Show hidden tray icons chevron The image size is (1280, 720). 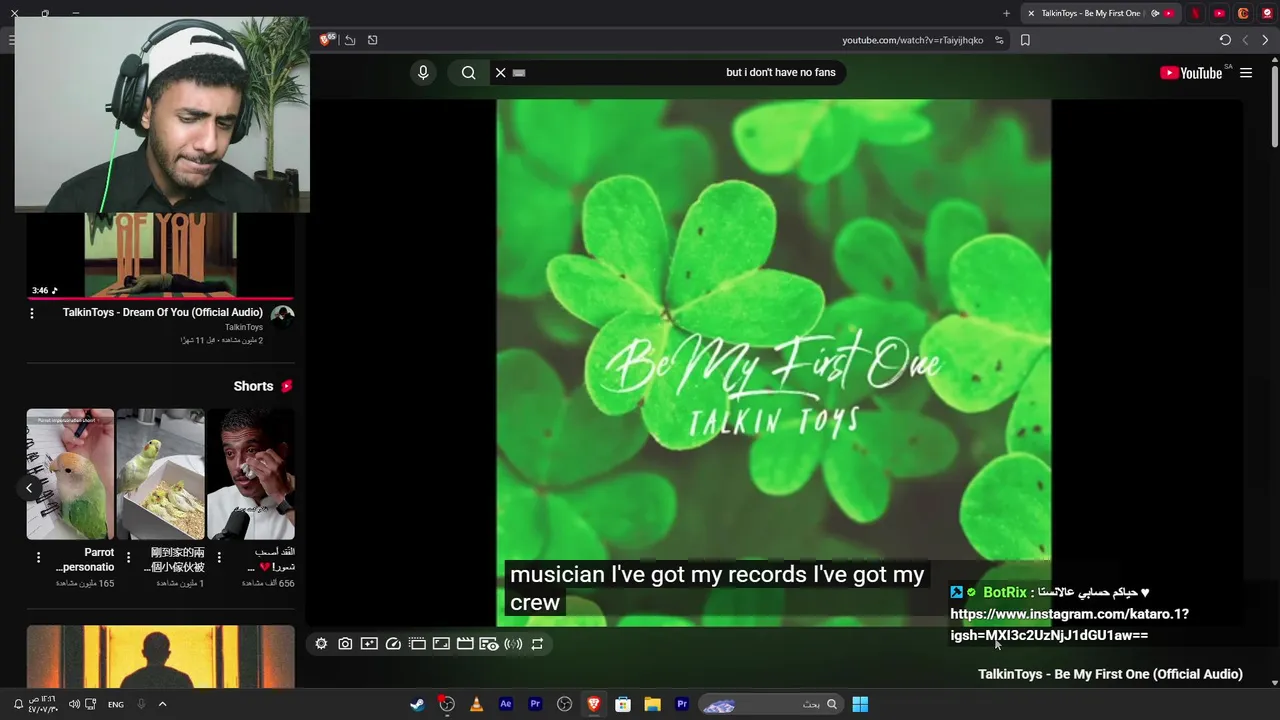click(162, 704)
